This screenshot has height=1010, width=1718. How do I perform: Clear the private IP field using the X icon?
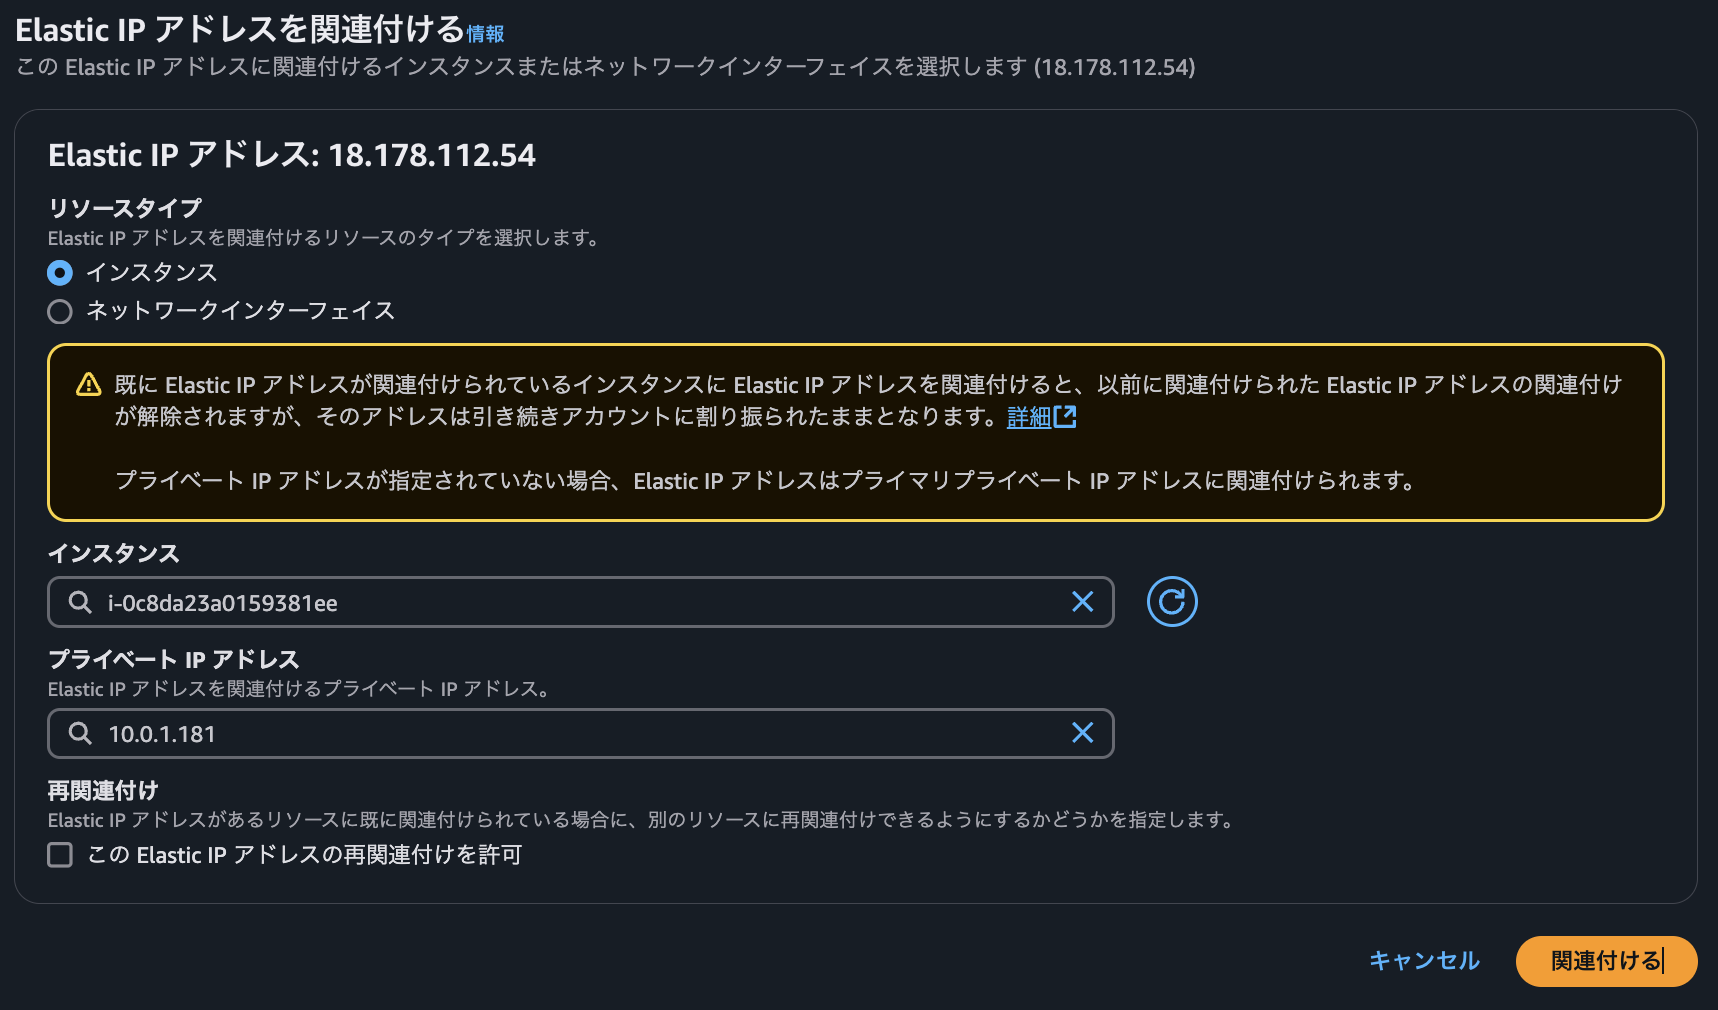coord(1083,733)
